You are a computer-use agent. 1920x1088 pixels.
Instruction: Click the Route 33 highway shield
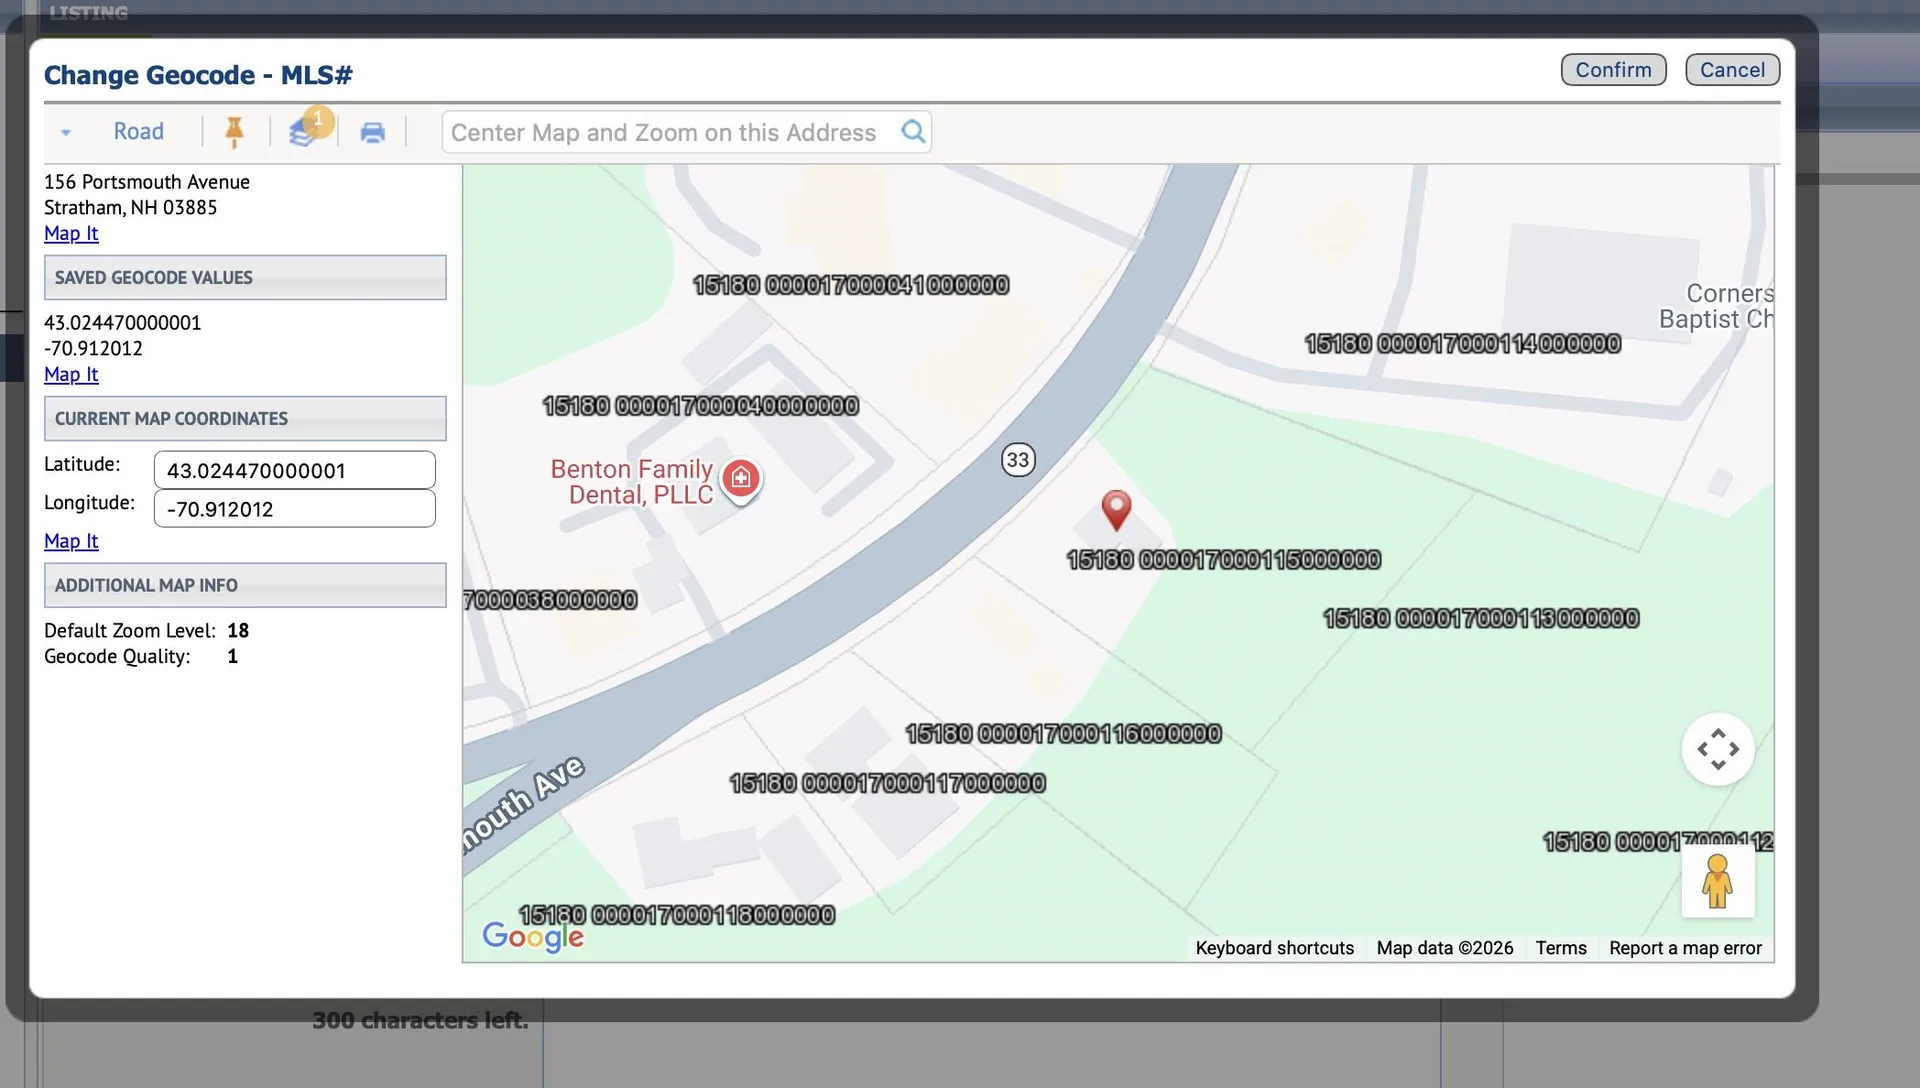pyautogui.click(x=1018, y=460)
